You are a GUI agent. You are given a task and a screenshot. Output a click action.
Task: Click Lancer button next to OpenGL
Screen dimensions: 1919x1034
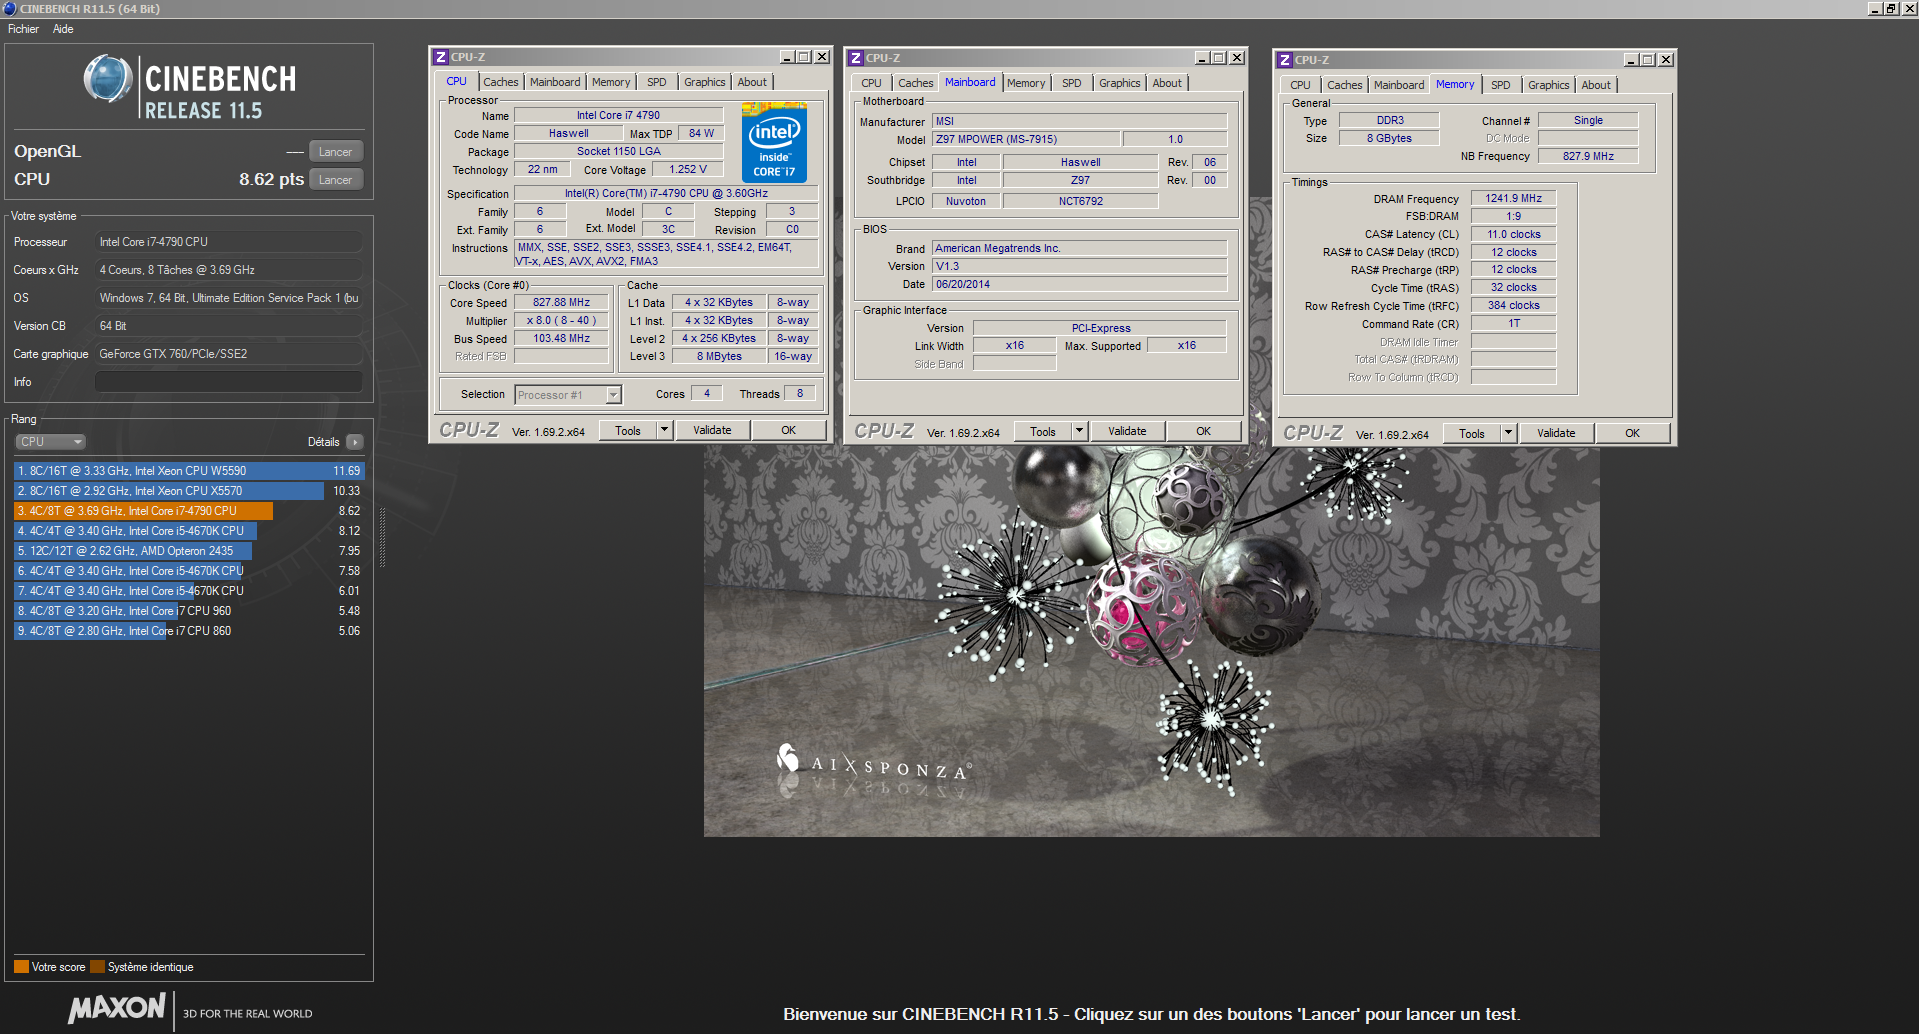(x=335, y=152)
